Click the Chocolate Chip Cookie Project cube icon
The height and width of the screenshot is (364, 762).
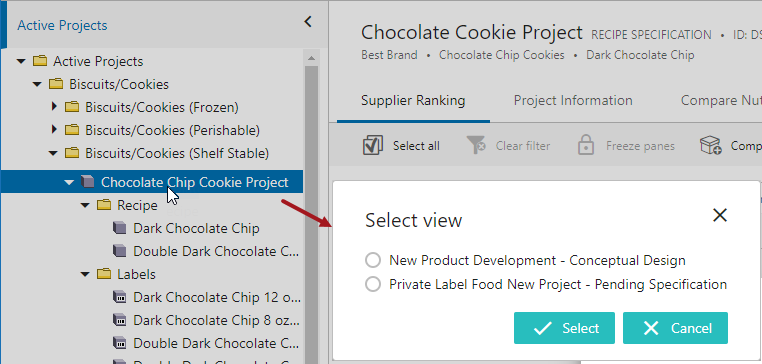click(x=87, y=182)
